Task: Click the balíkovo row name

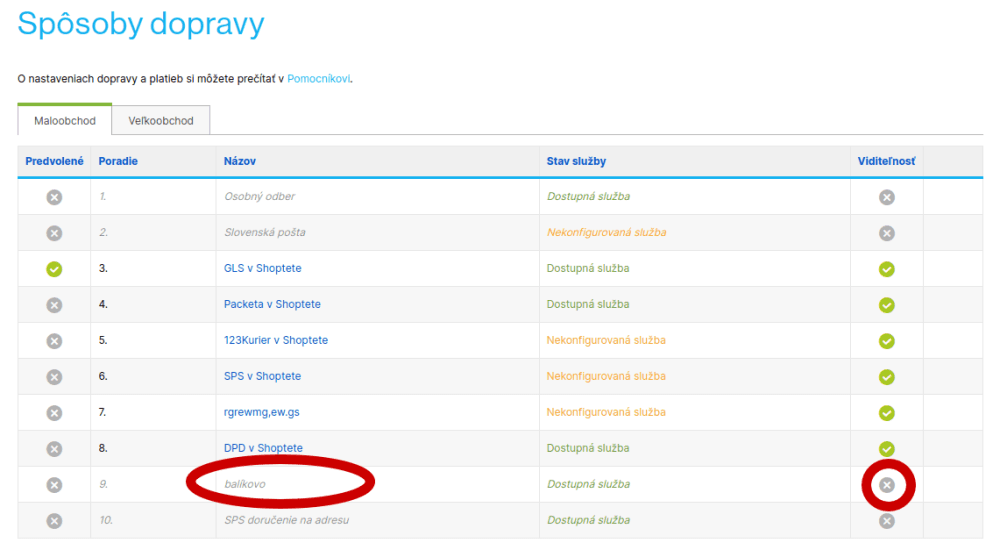Action: [x=245, y=484]
